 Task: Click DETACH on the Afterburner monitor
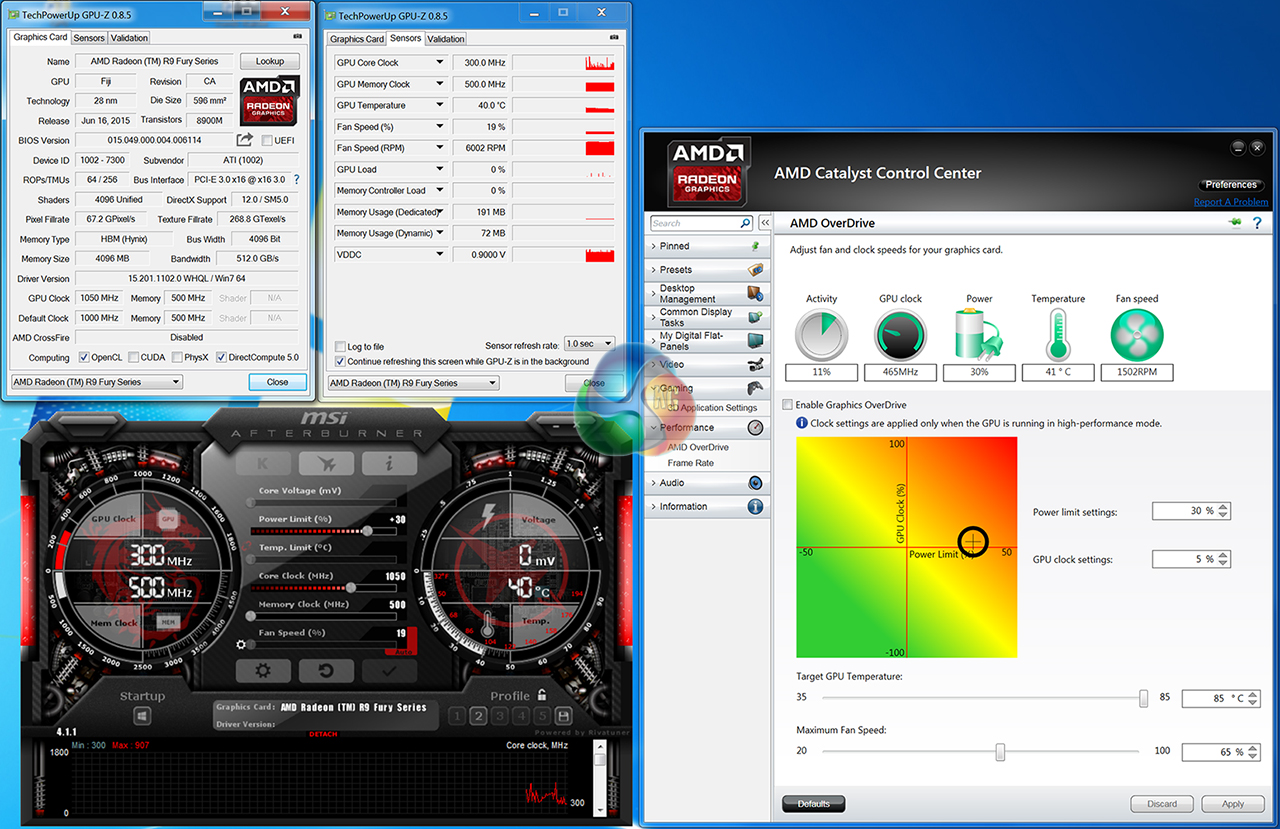coord(323,734)
